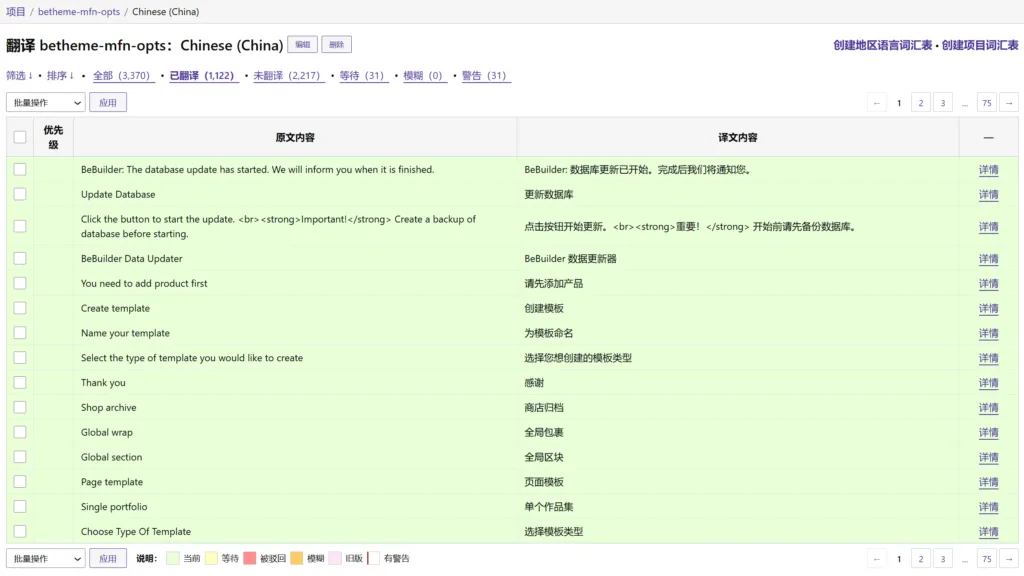The height and width of the screenshot is (576, 1024).
Task: Expand the bottom 批量操作 dropdown
Action: (x=46, y=559)
